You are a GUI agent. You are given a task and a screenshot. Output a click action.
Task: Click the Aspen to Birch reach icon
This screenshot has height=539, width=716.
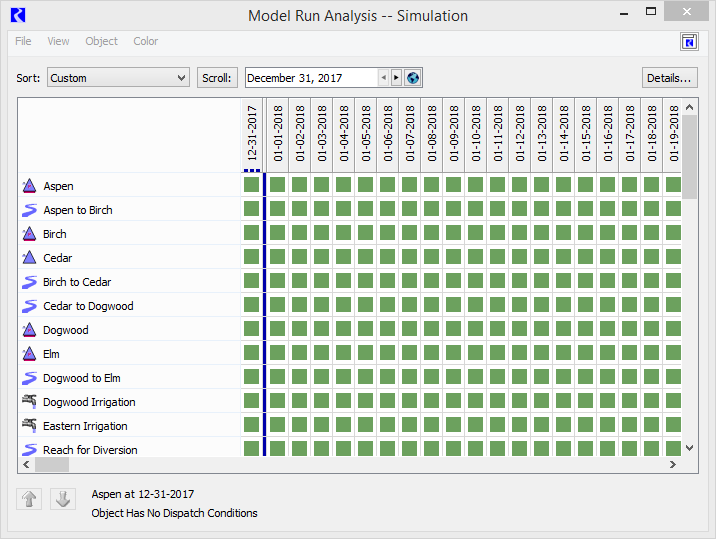pos(29,210)
